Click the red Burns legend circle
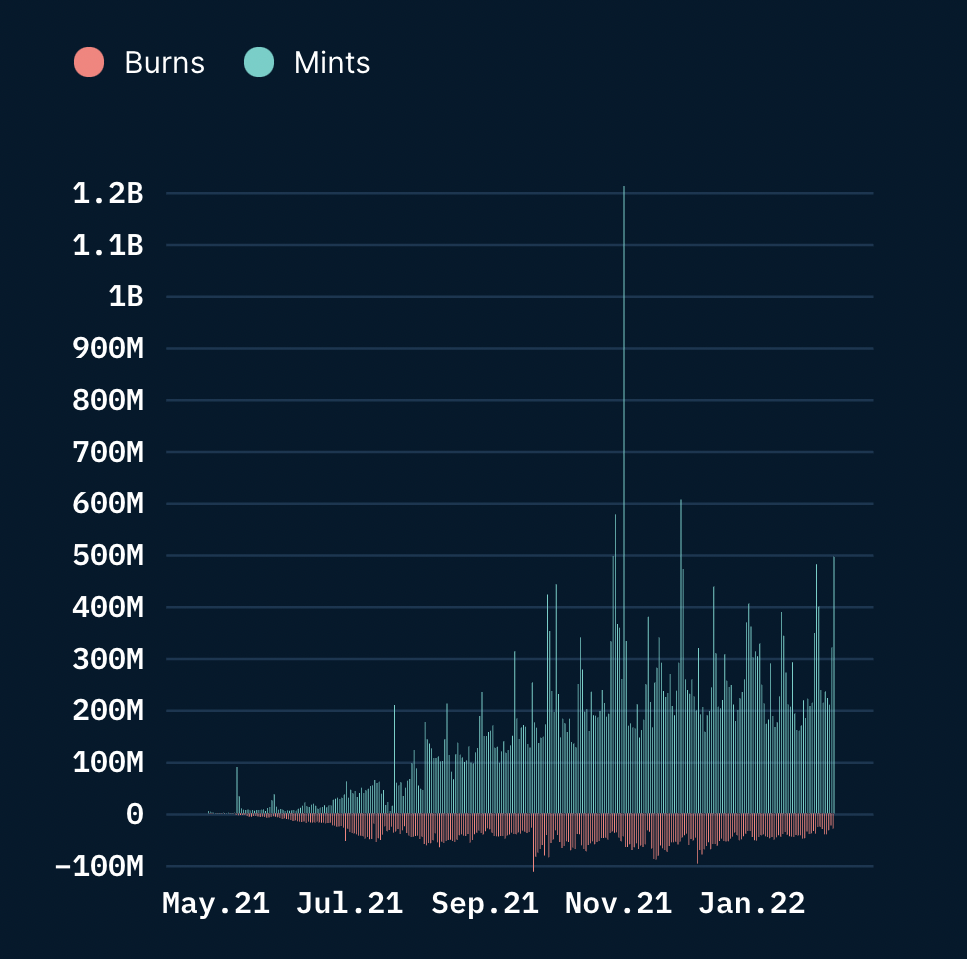 coord(89,63)
